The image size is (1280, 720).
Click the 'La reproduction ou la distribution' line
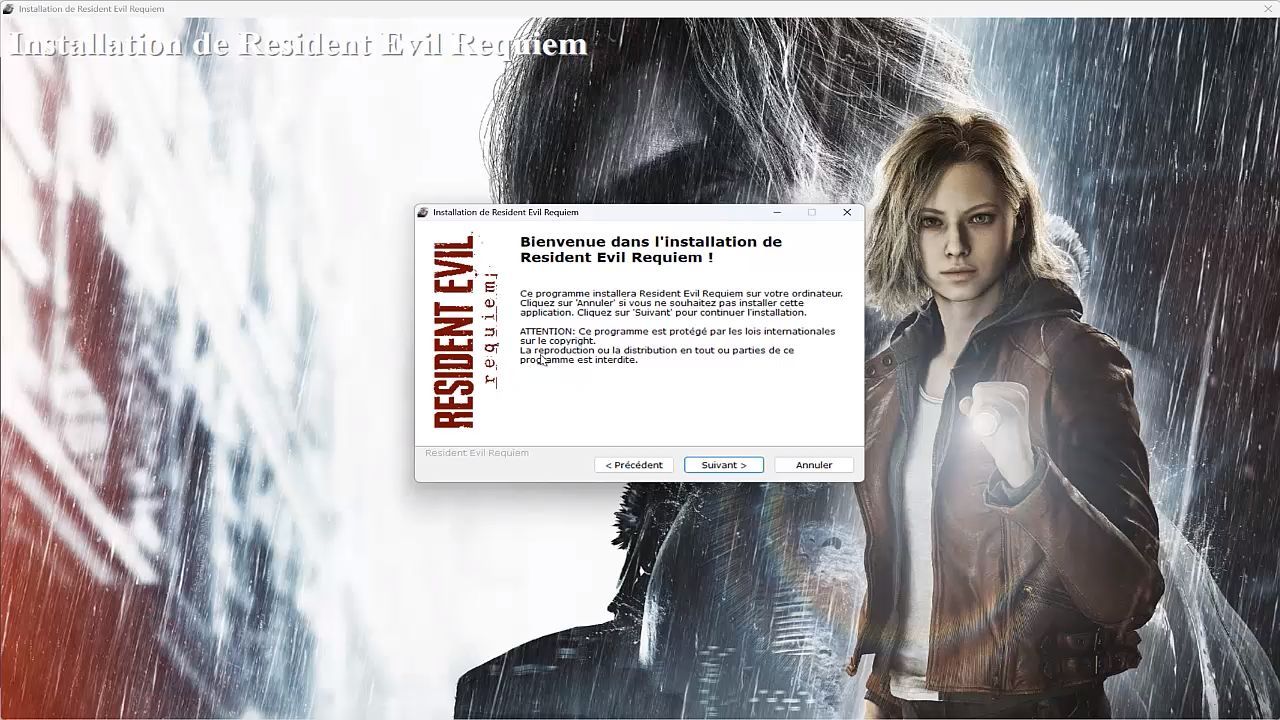[x=656, y=351]
